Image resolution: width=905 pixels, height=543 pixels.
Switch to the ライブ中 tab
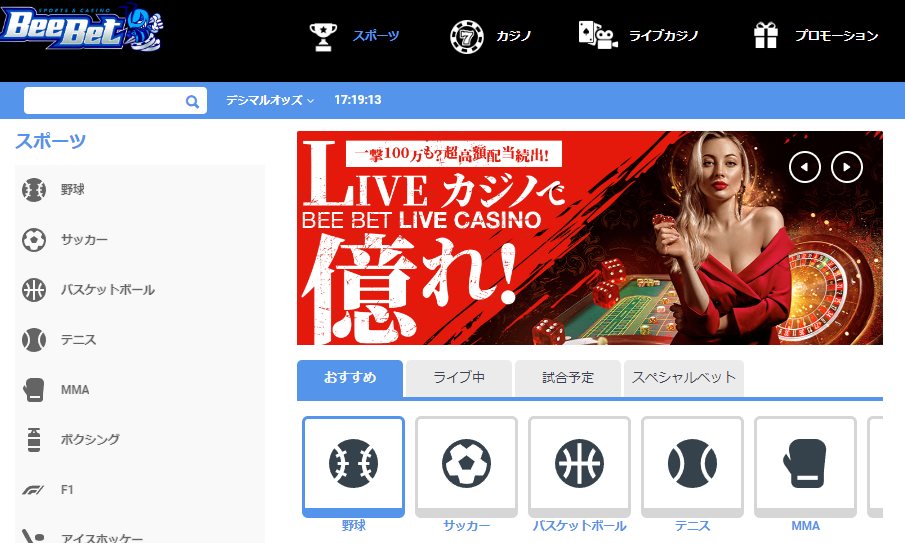459,378
